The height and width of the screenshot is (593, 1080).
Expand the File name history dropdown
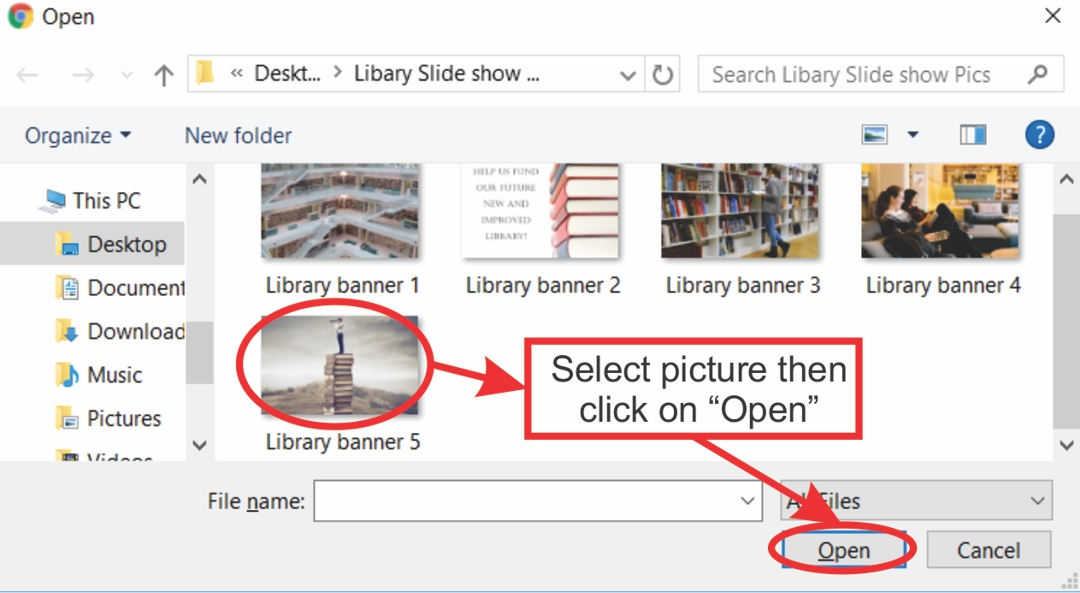(747, 501)
